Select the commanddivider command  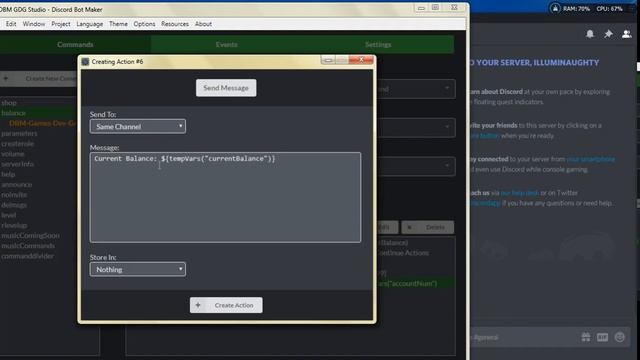[x=27, y=256]
